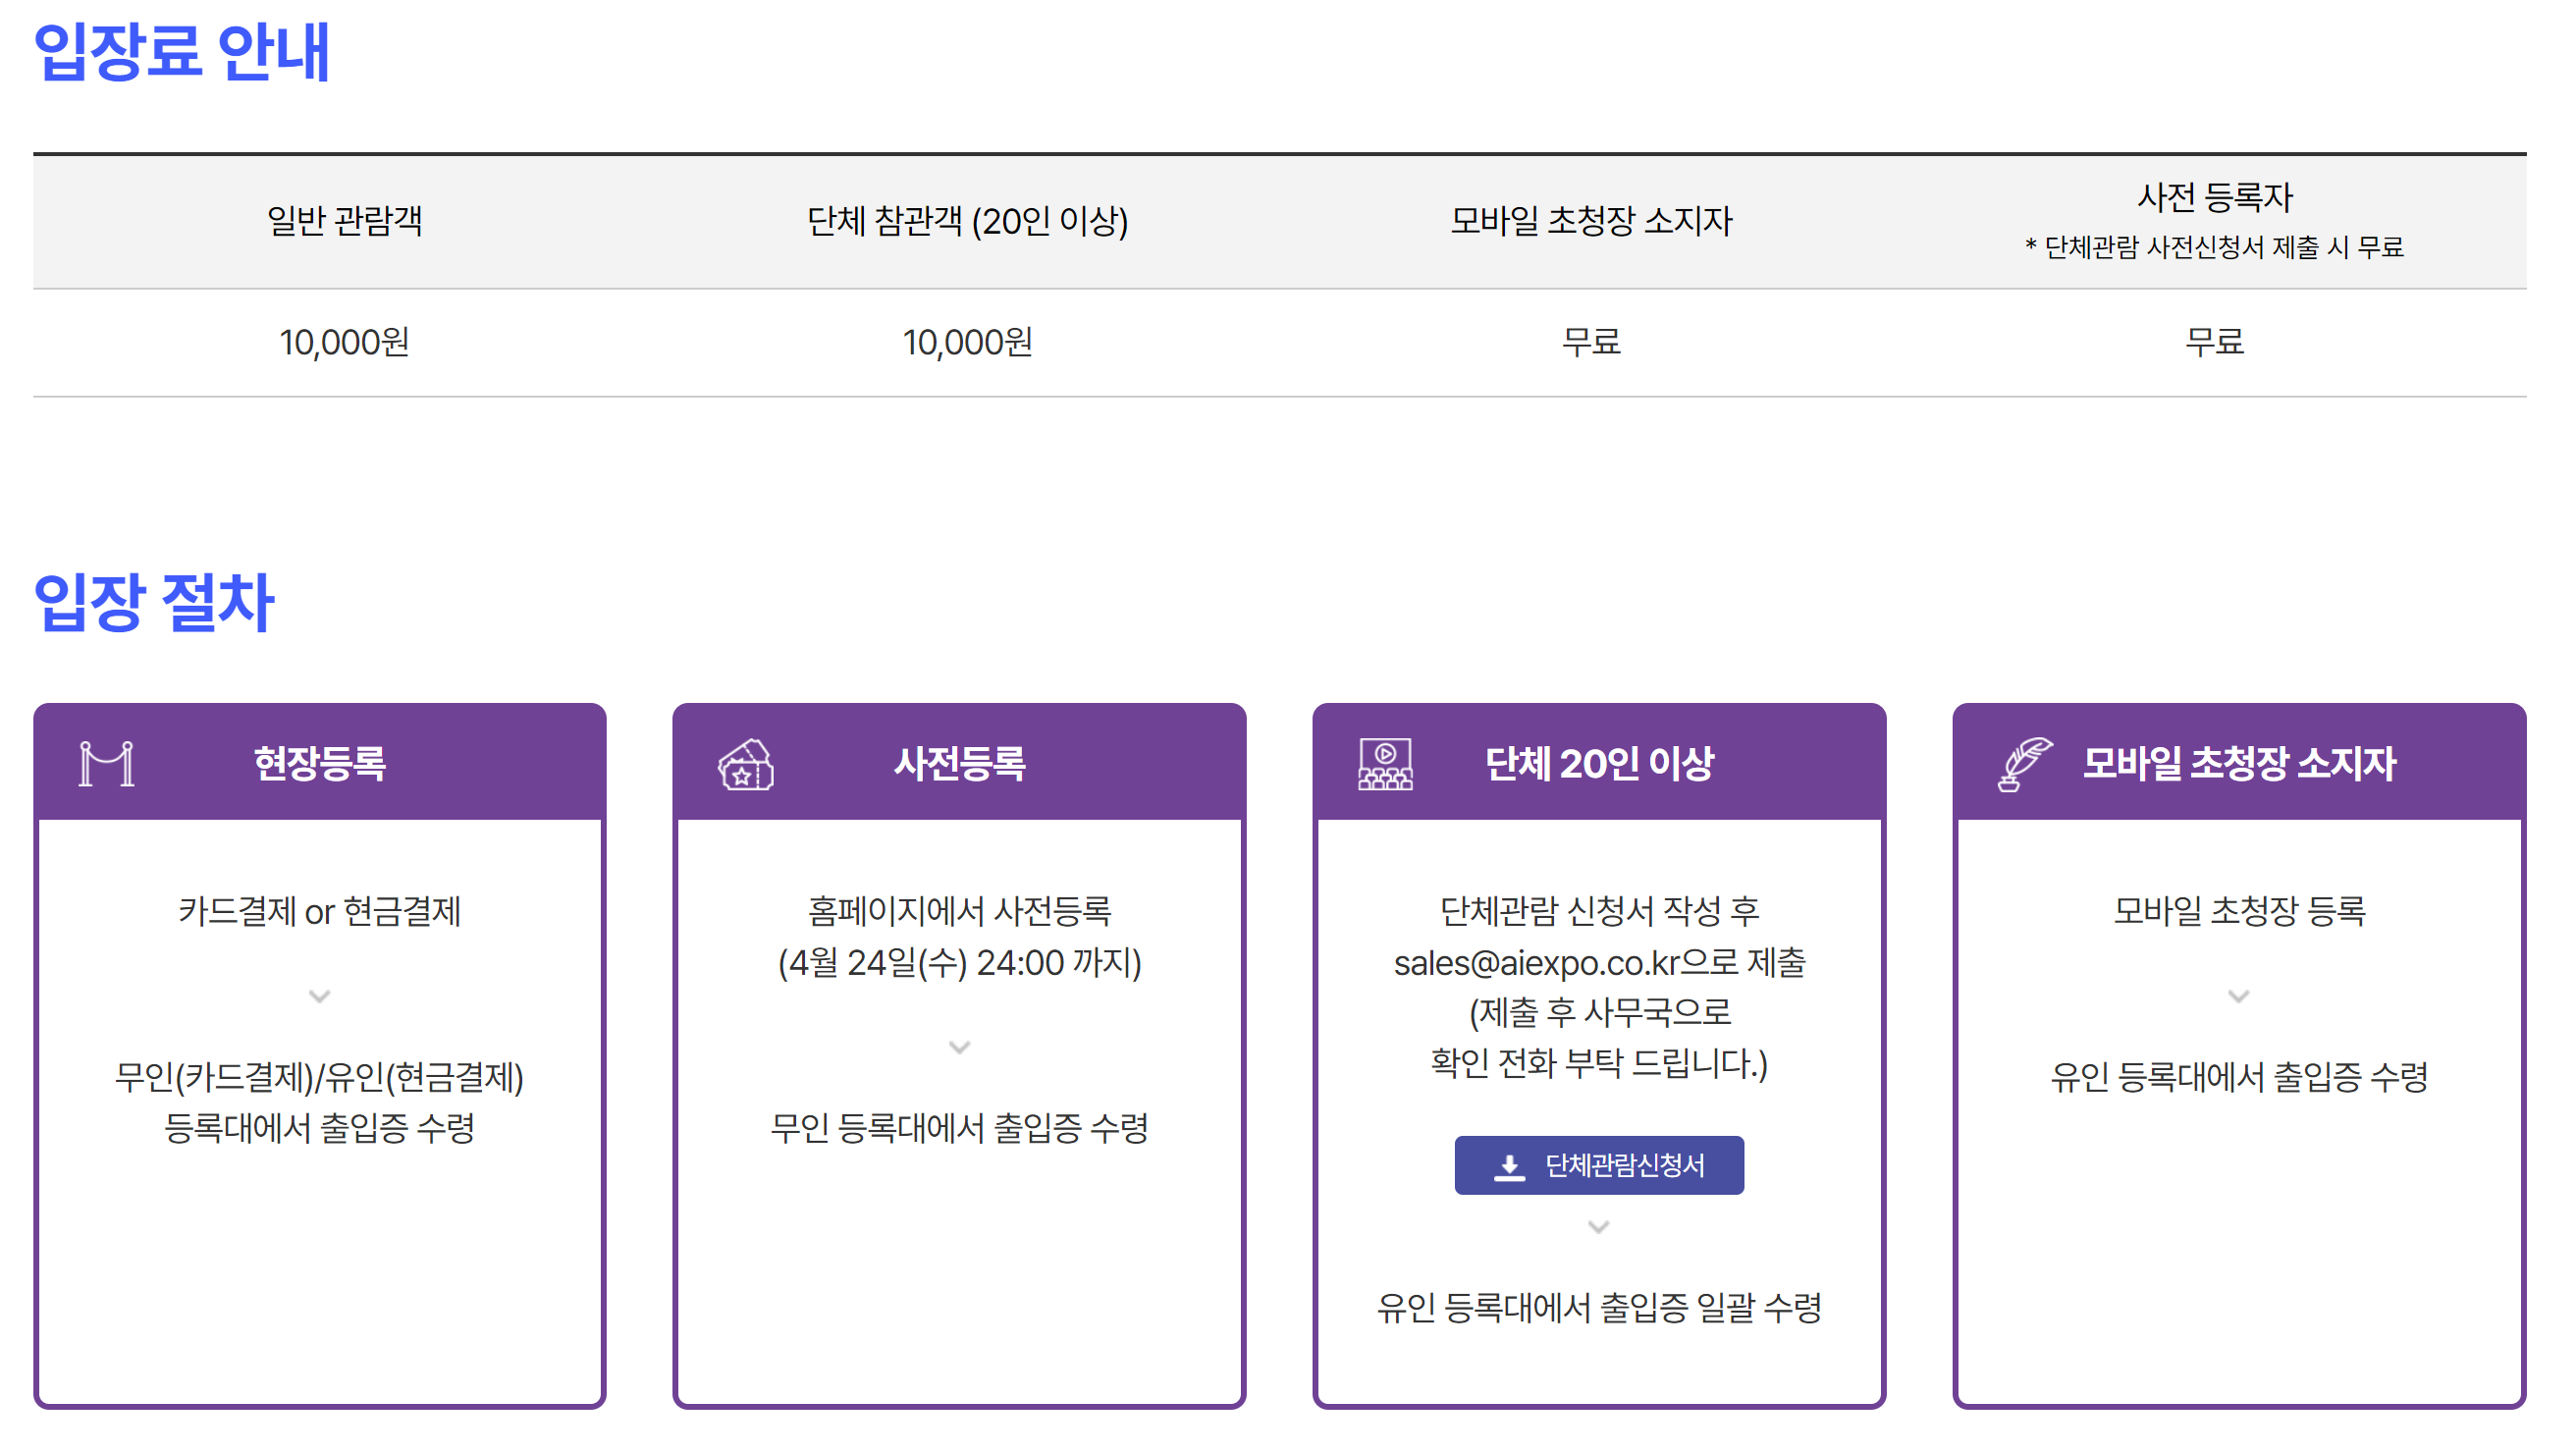Select the 현장등록 card header

(319, 764)
